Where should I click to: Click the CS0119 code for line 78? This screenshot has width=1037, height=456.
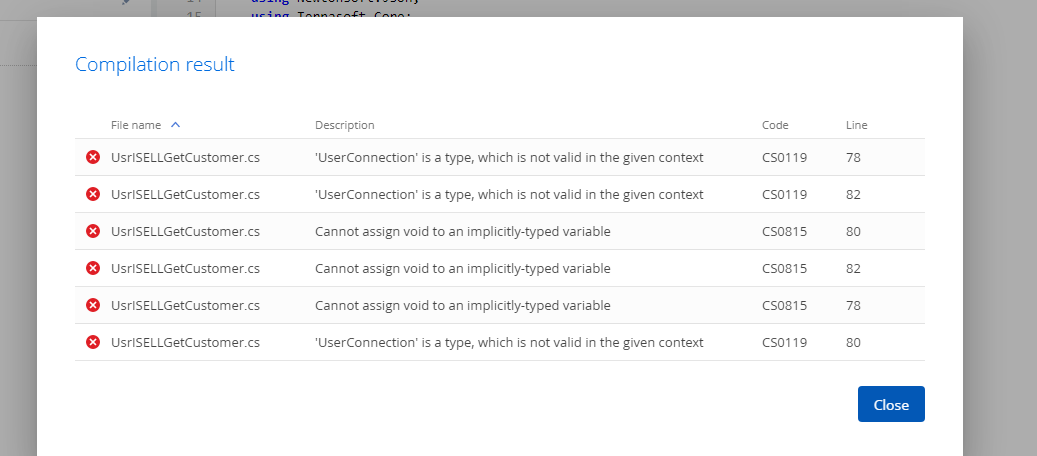click(x=784, y=158)
